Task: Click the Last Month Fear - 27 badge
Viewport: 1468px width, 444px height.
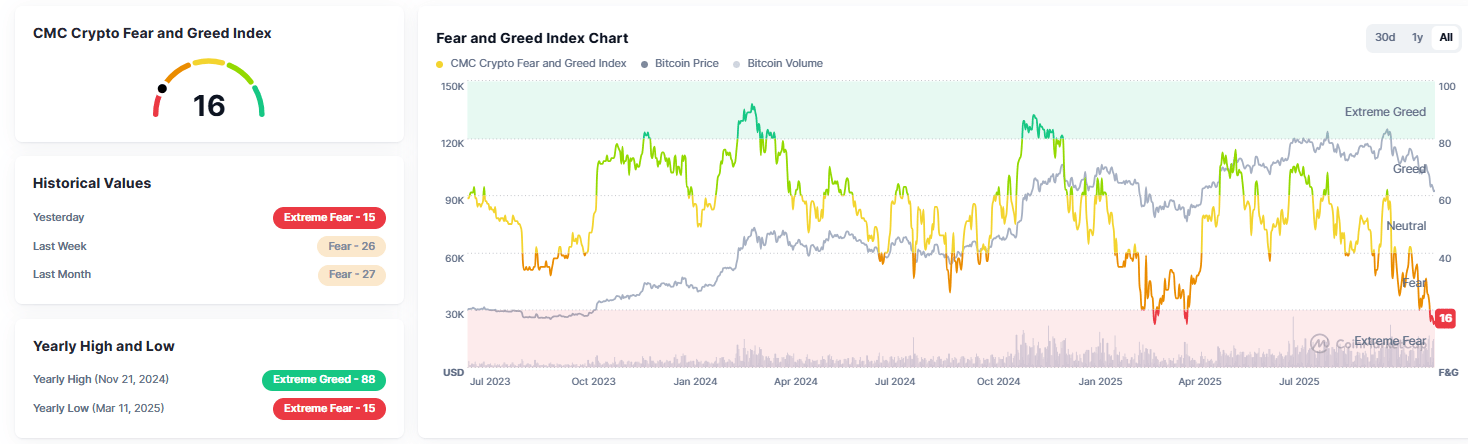Action: [x=351, y=274]
